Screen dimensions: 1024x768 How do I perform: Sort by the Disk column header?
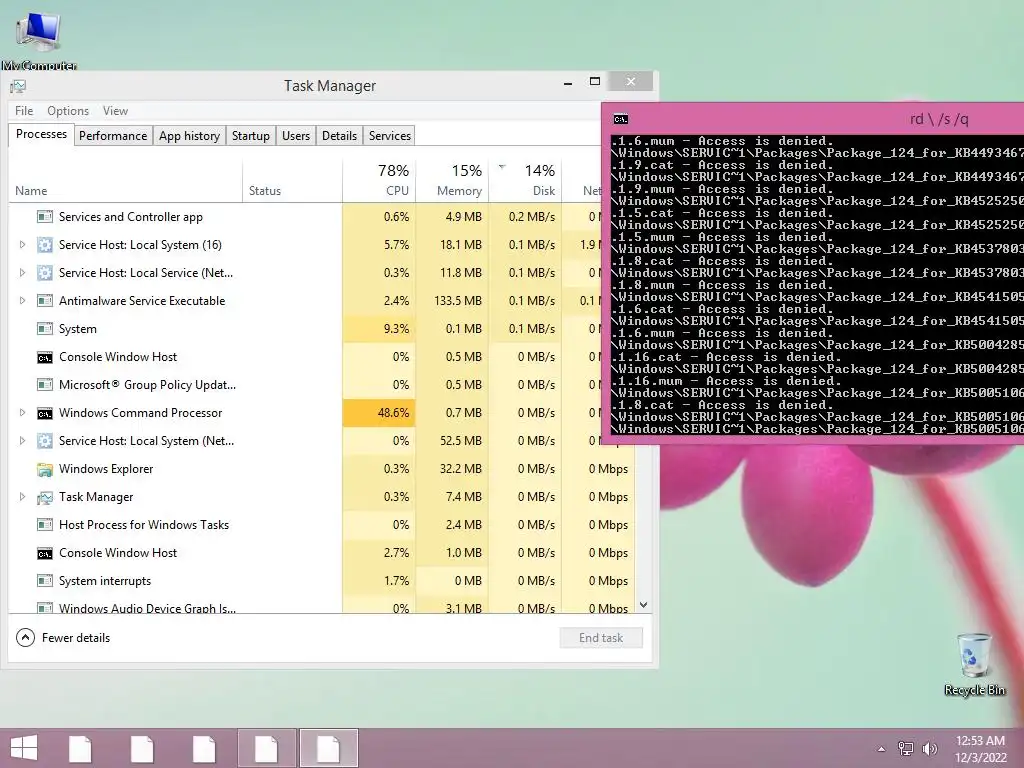[x=525, y=180]
